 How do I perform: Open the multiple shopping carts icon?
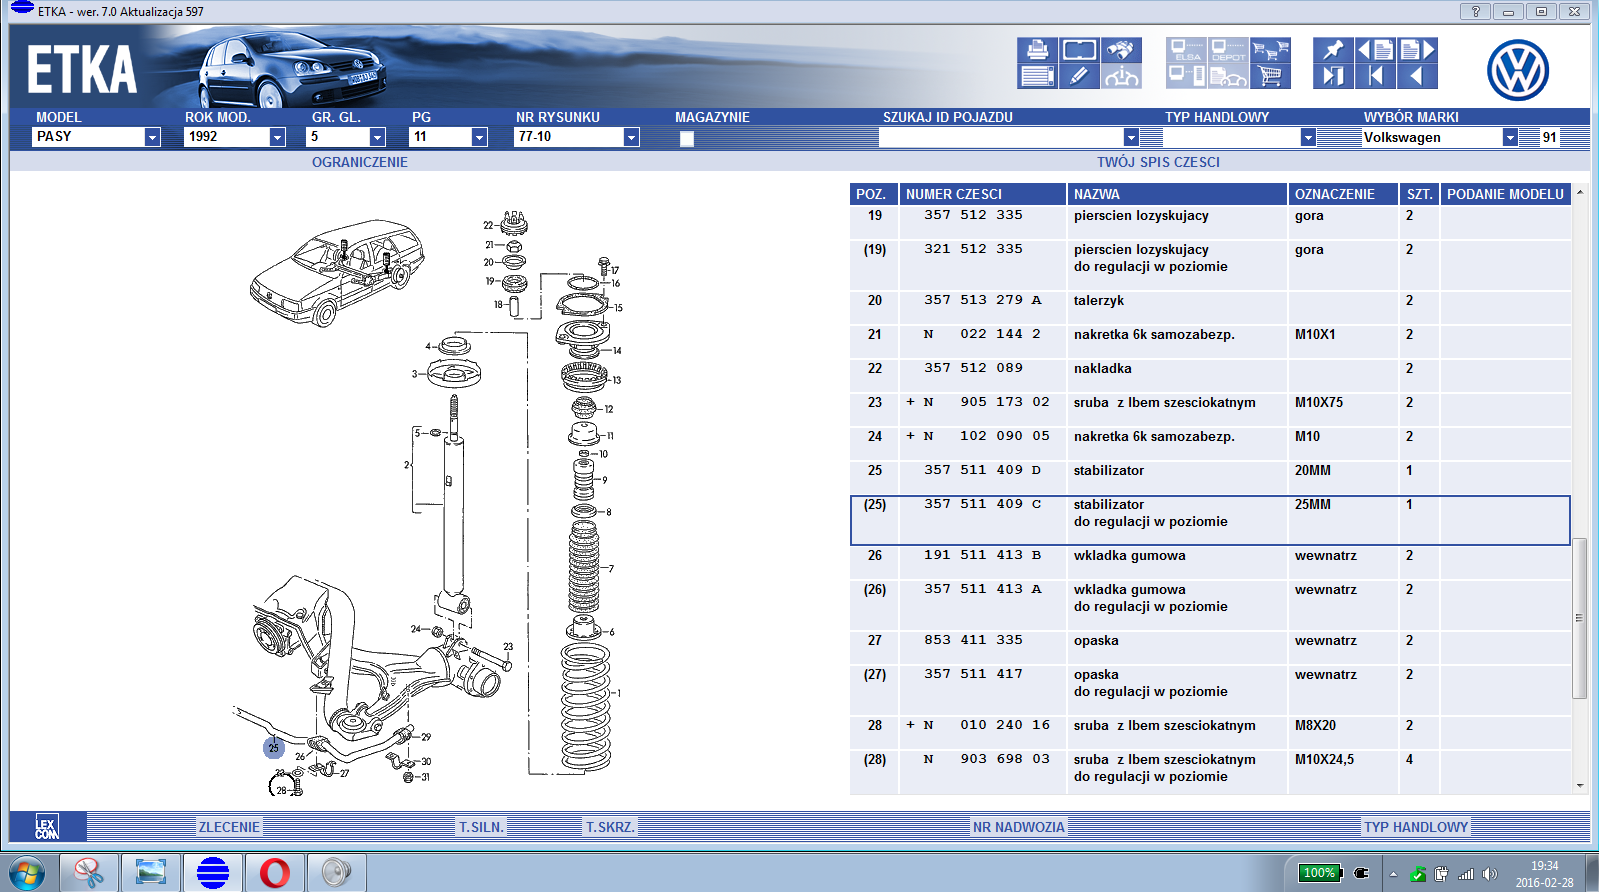[1270, 50]
